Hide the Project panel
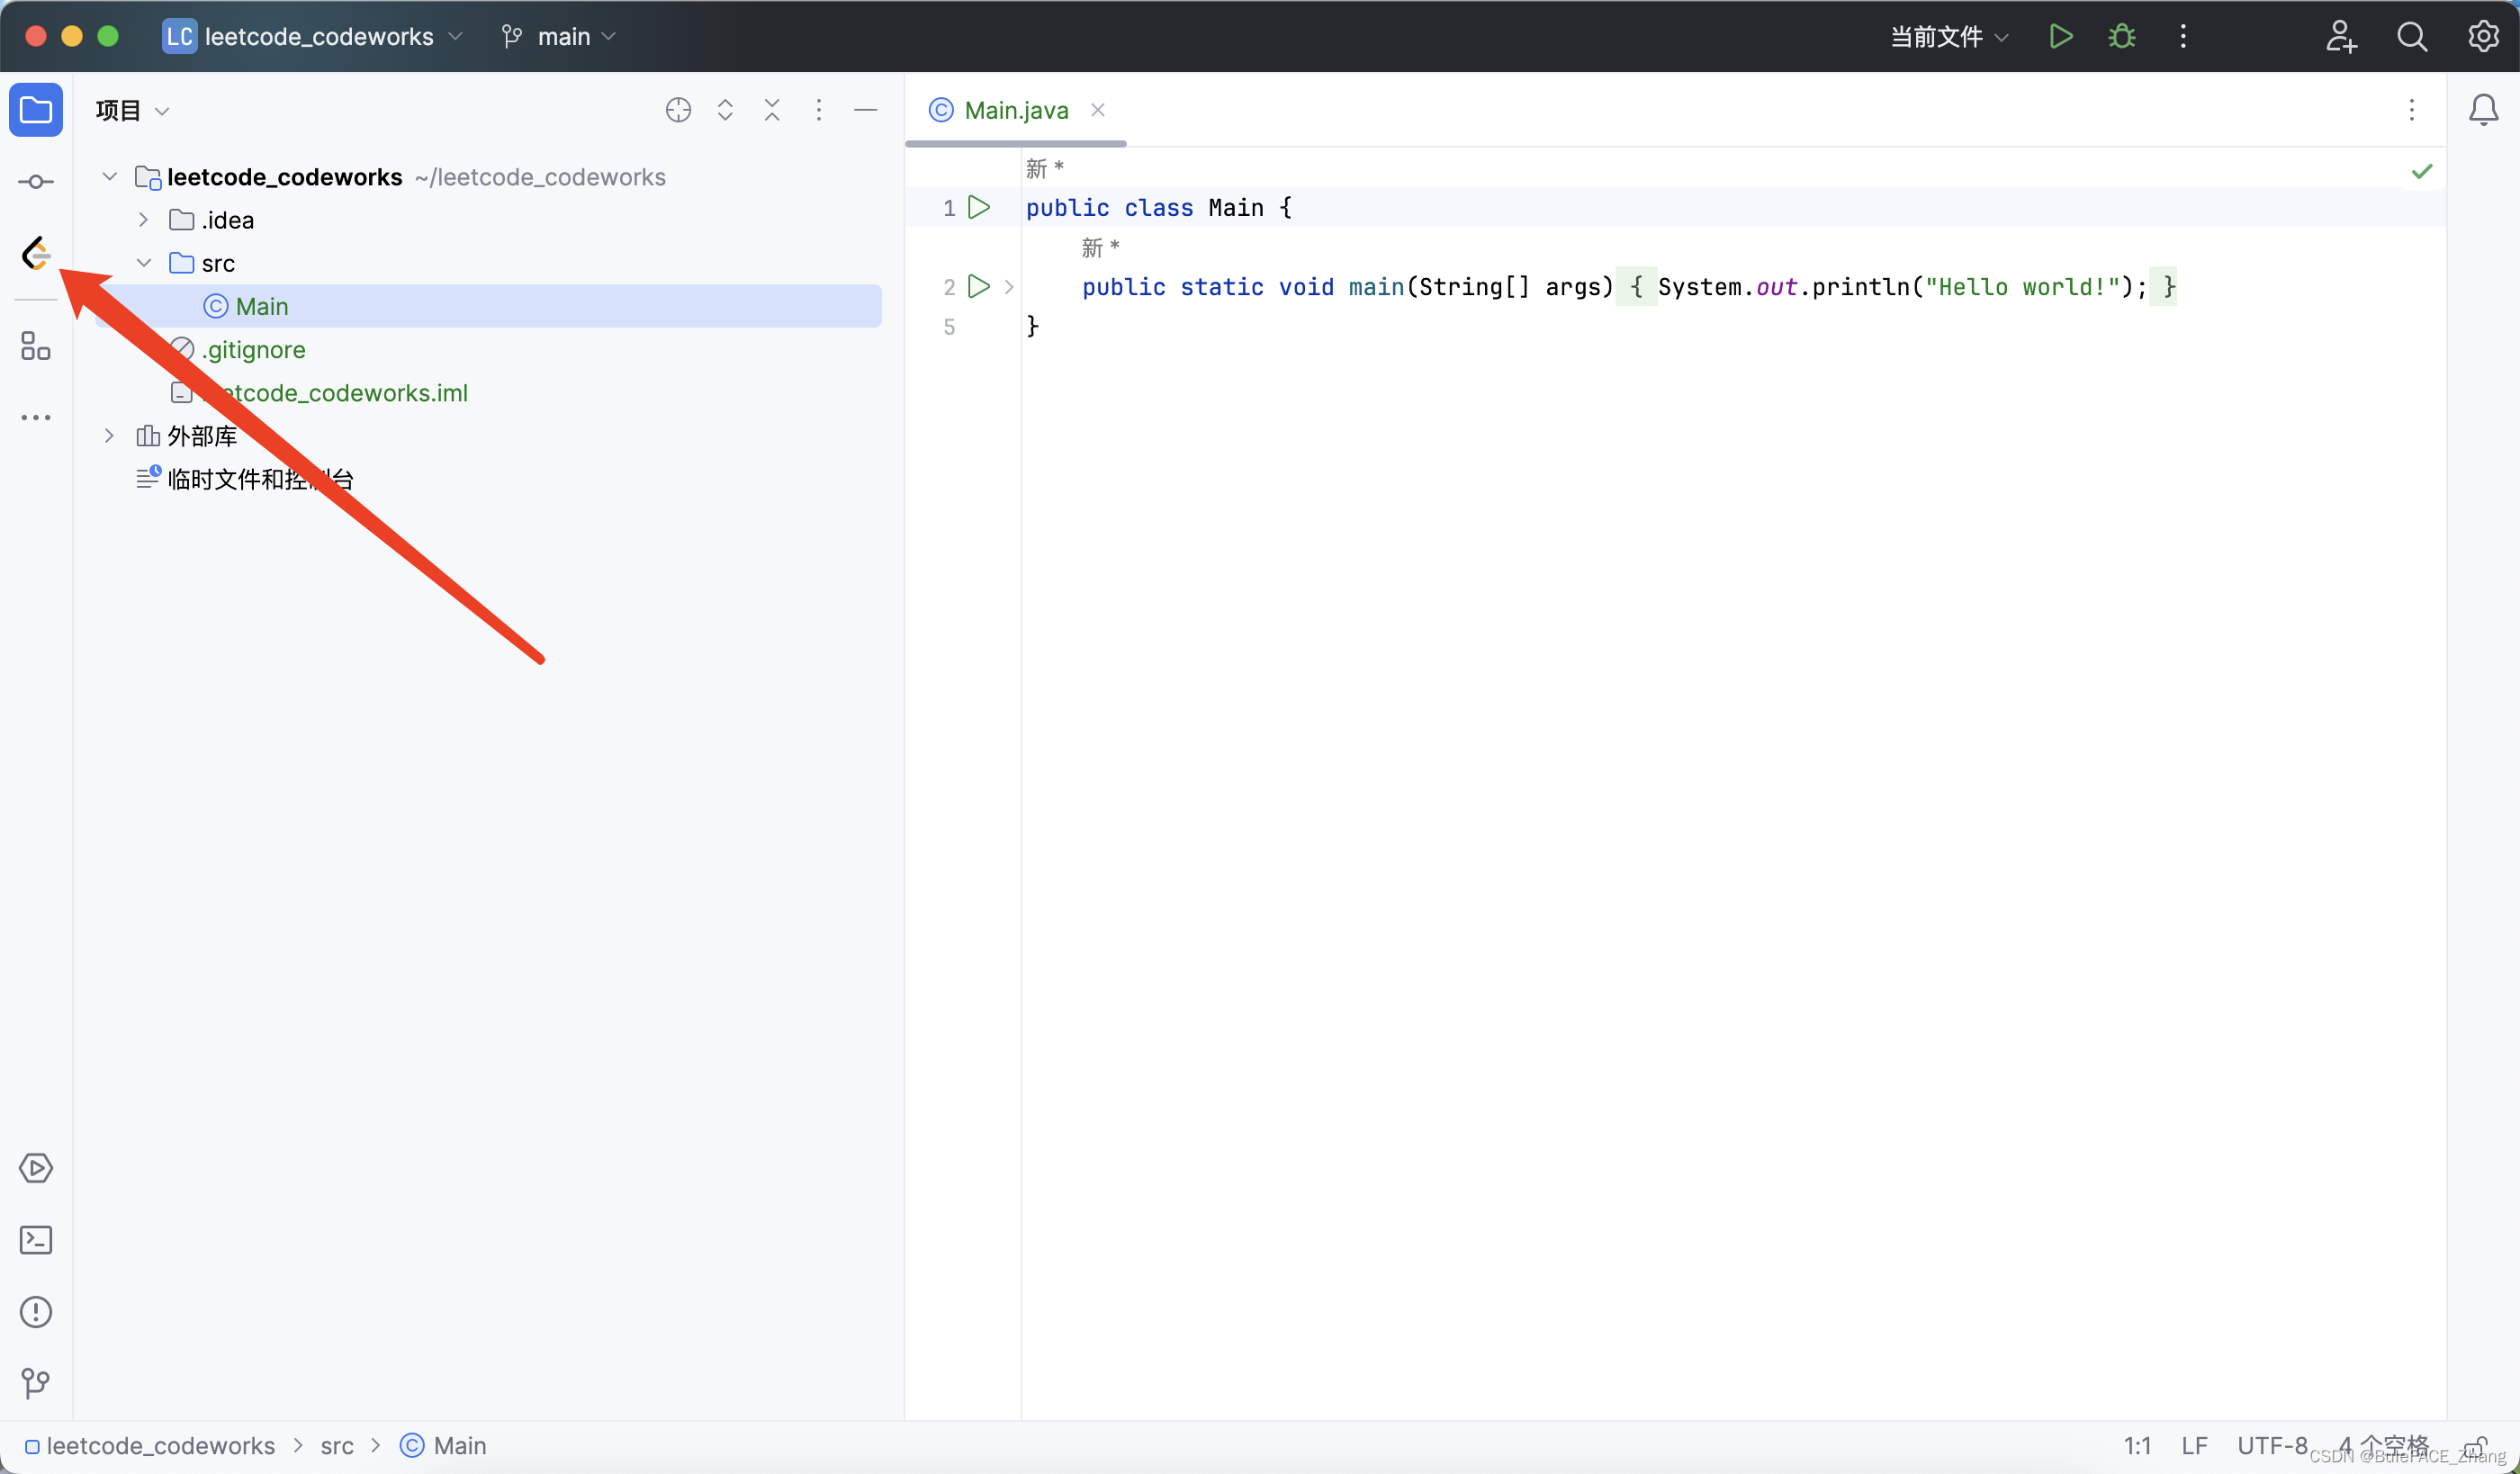Viewport: 2520px width, 1474px height. tap(866, 110)
